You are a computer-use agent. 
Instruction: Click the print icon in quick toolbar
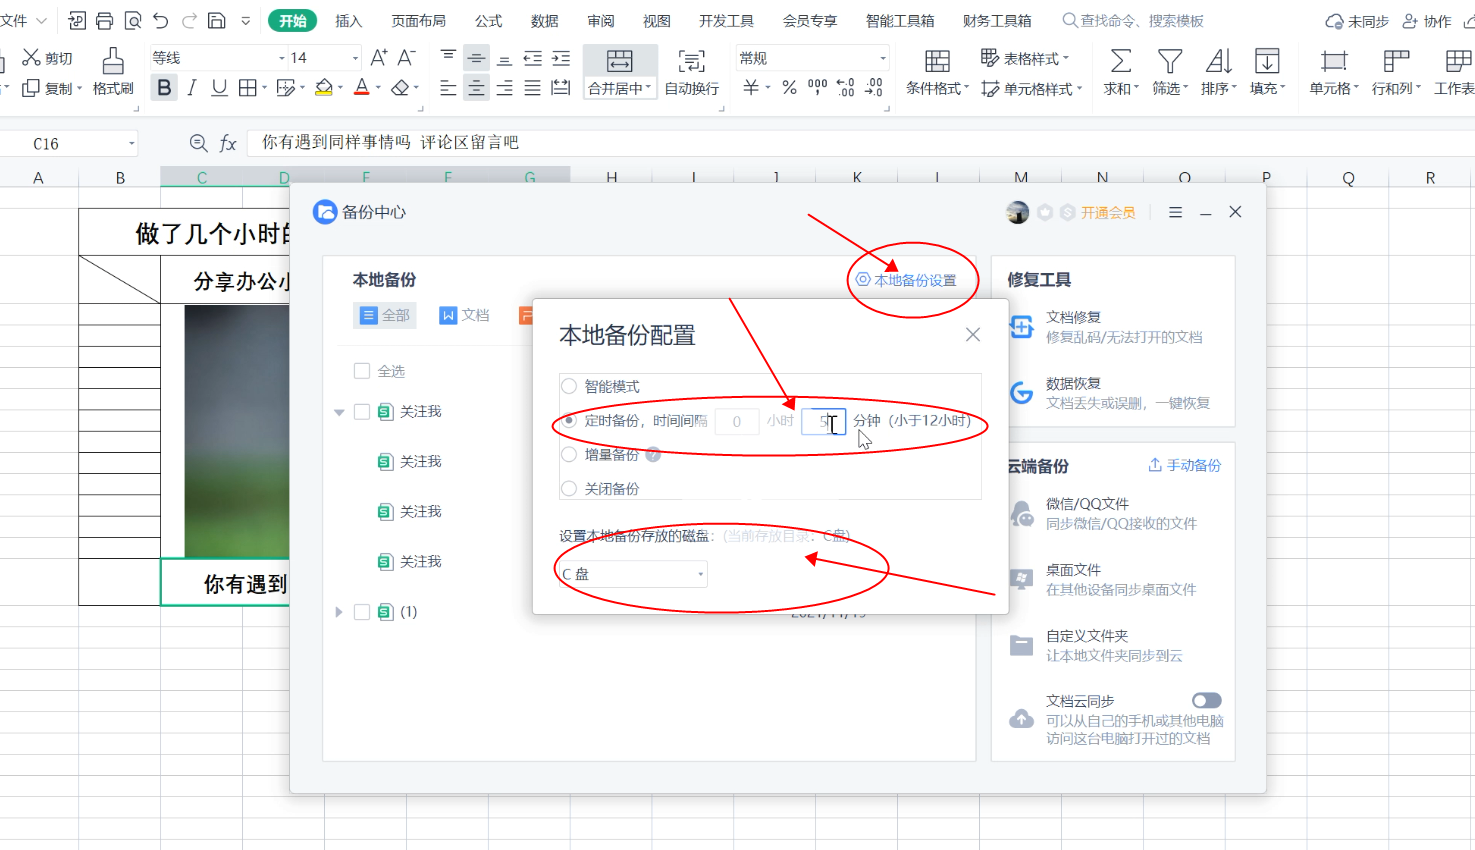click(x=104, y=20)
